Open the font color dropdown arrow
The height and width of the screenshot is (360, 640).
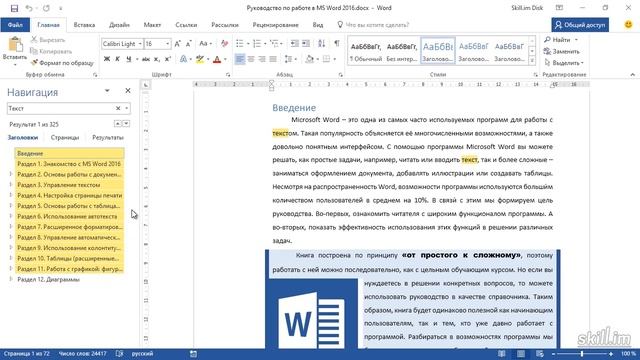[x=225, y=60]
